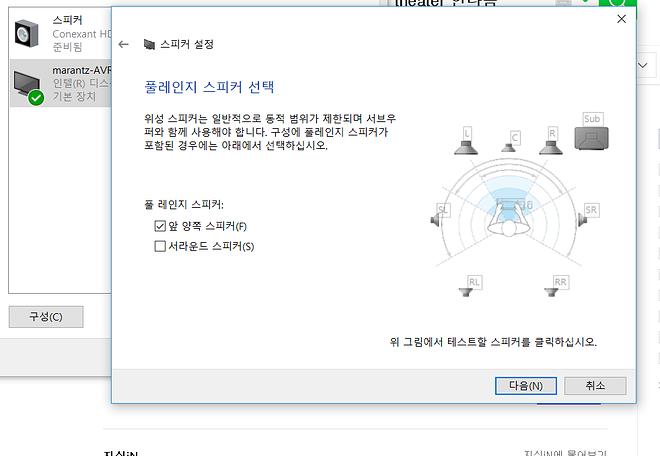Viewport: 660px width, 456px height.
Task: Select the marantz-AVR playback device
Action: (x=61, y=83)
